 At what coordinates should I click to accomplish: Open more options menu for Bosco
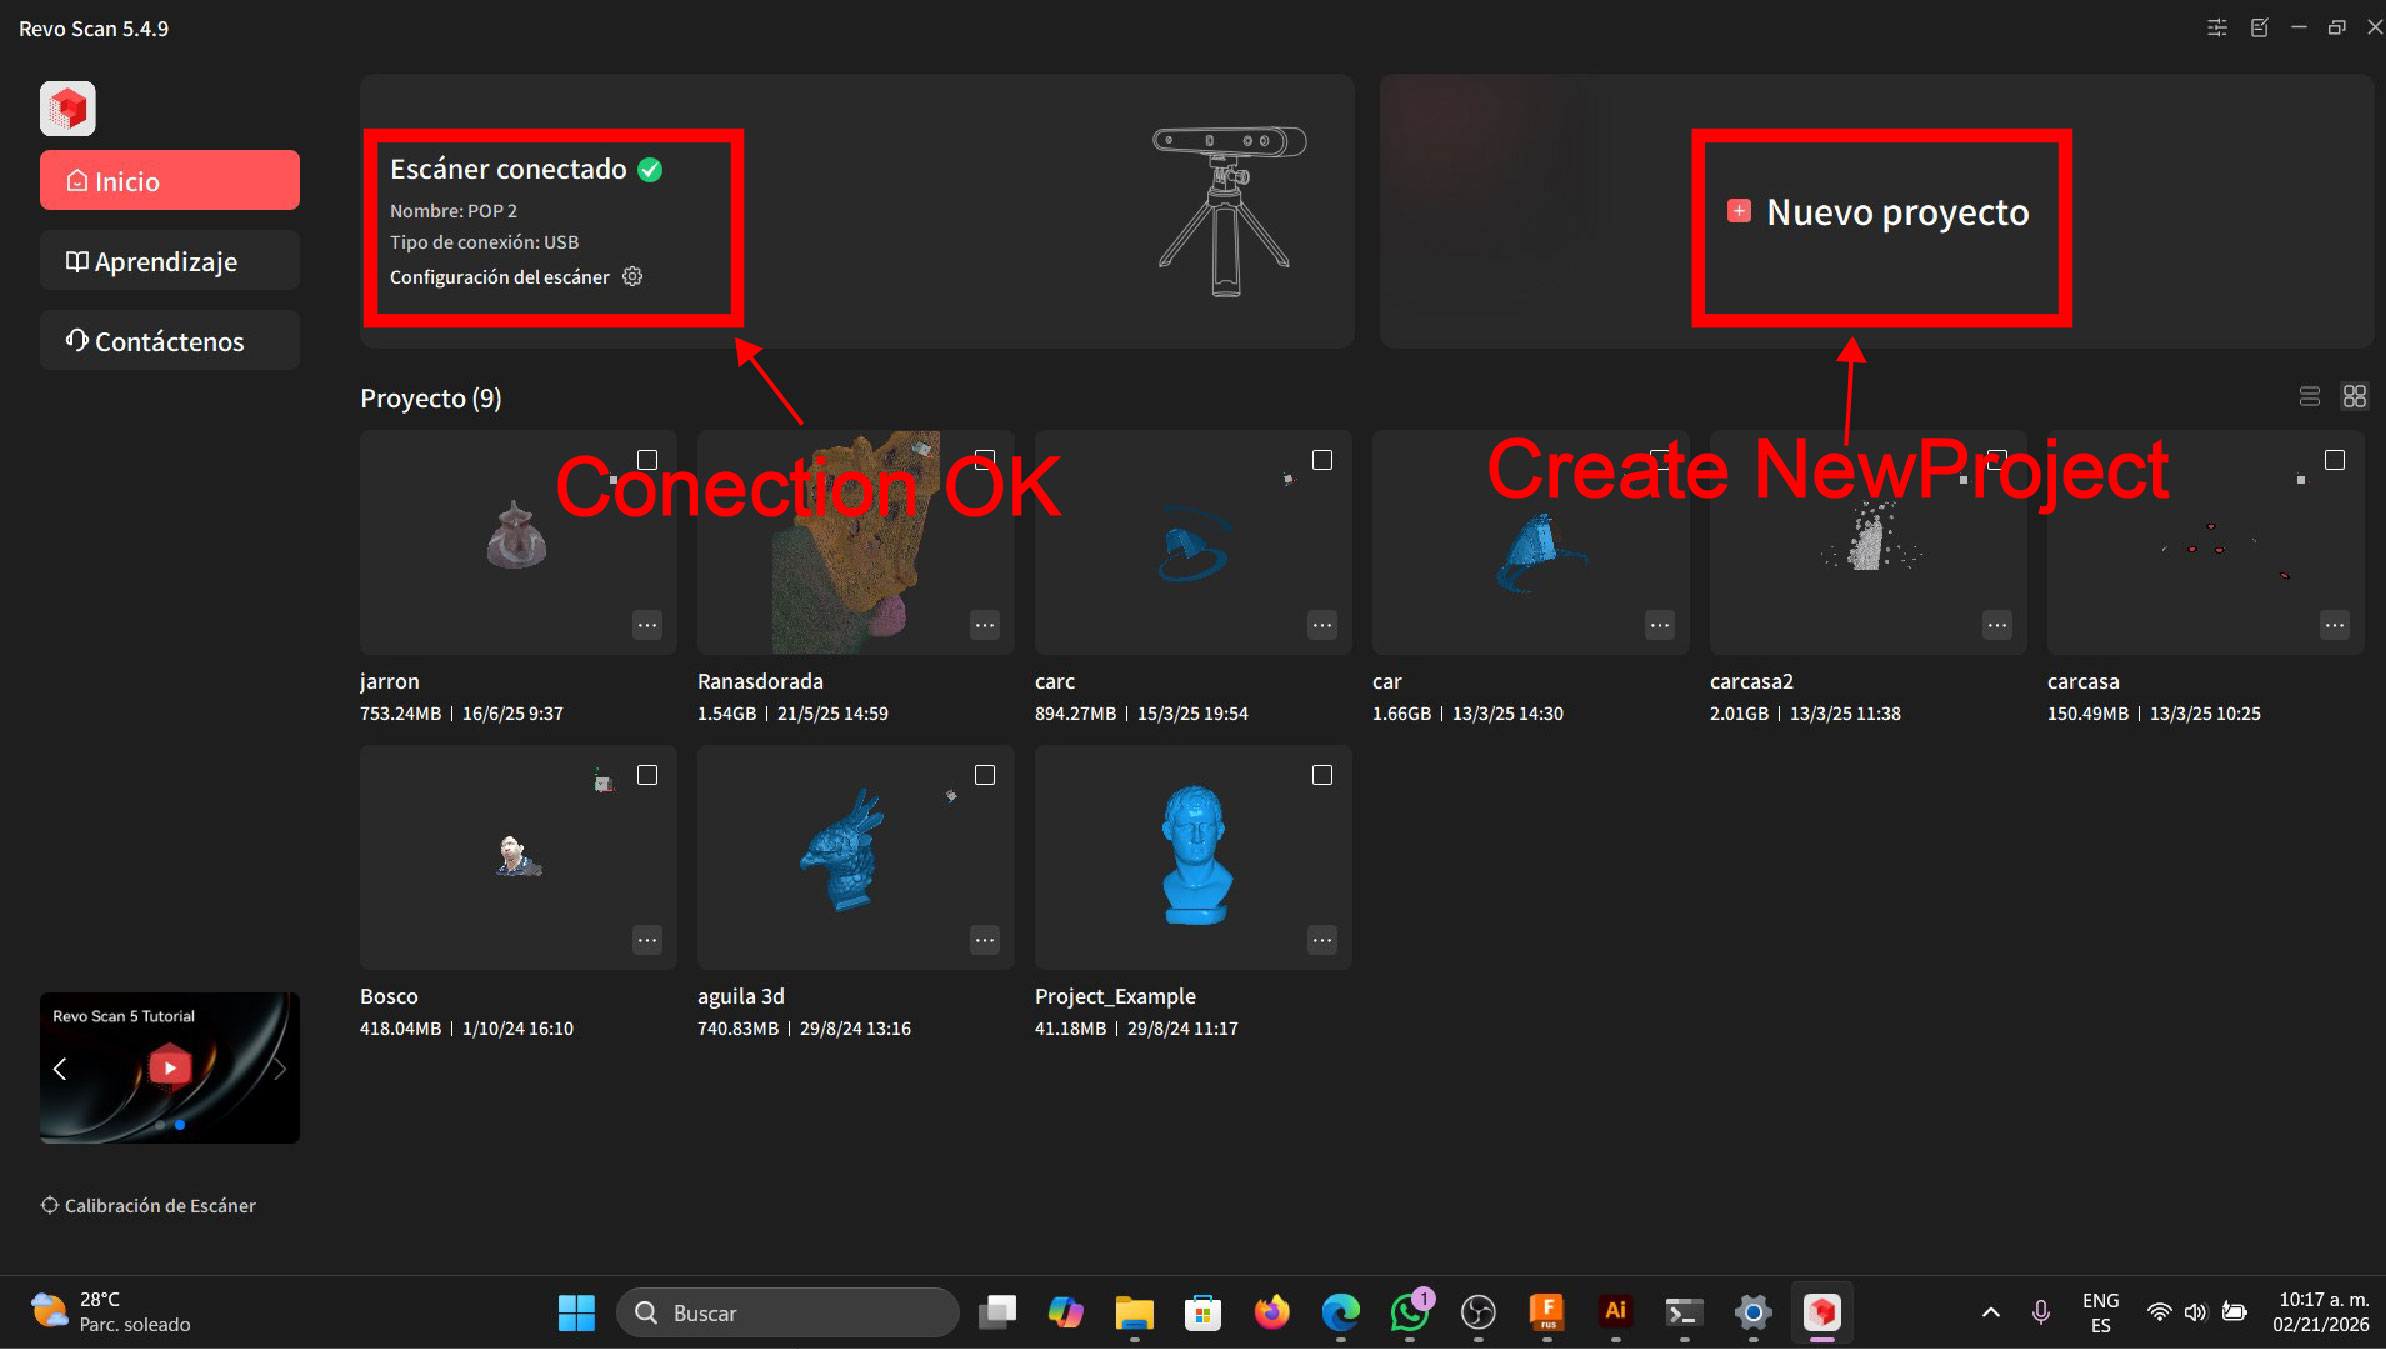coord(647,940)
